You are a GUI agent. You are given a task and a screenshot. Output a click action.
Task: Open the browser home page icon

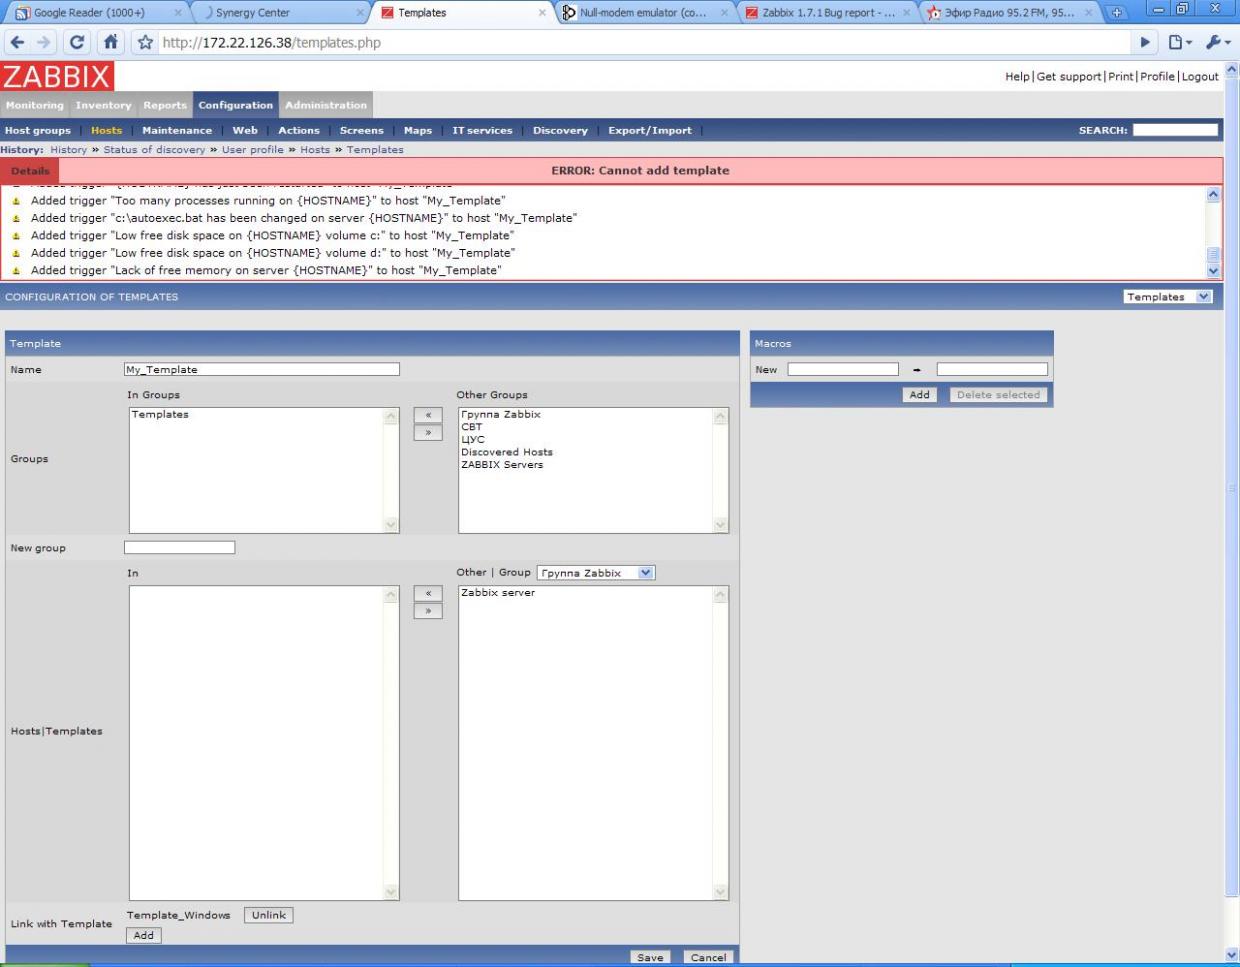(x=110, y=43)
